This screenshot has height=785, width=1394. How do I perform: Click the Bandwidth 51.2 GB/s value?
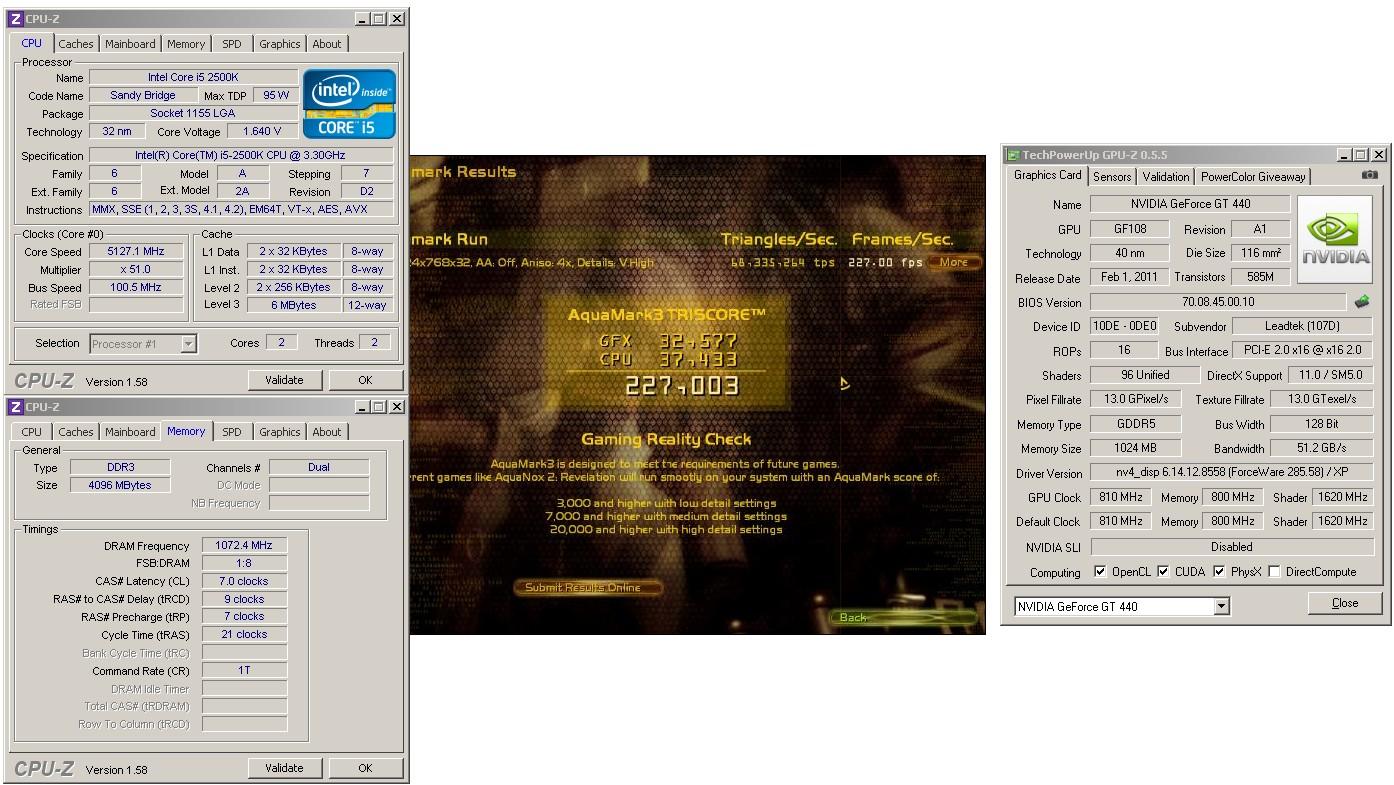(x=1322, y=449)
